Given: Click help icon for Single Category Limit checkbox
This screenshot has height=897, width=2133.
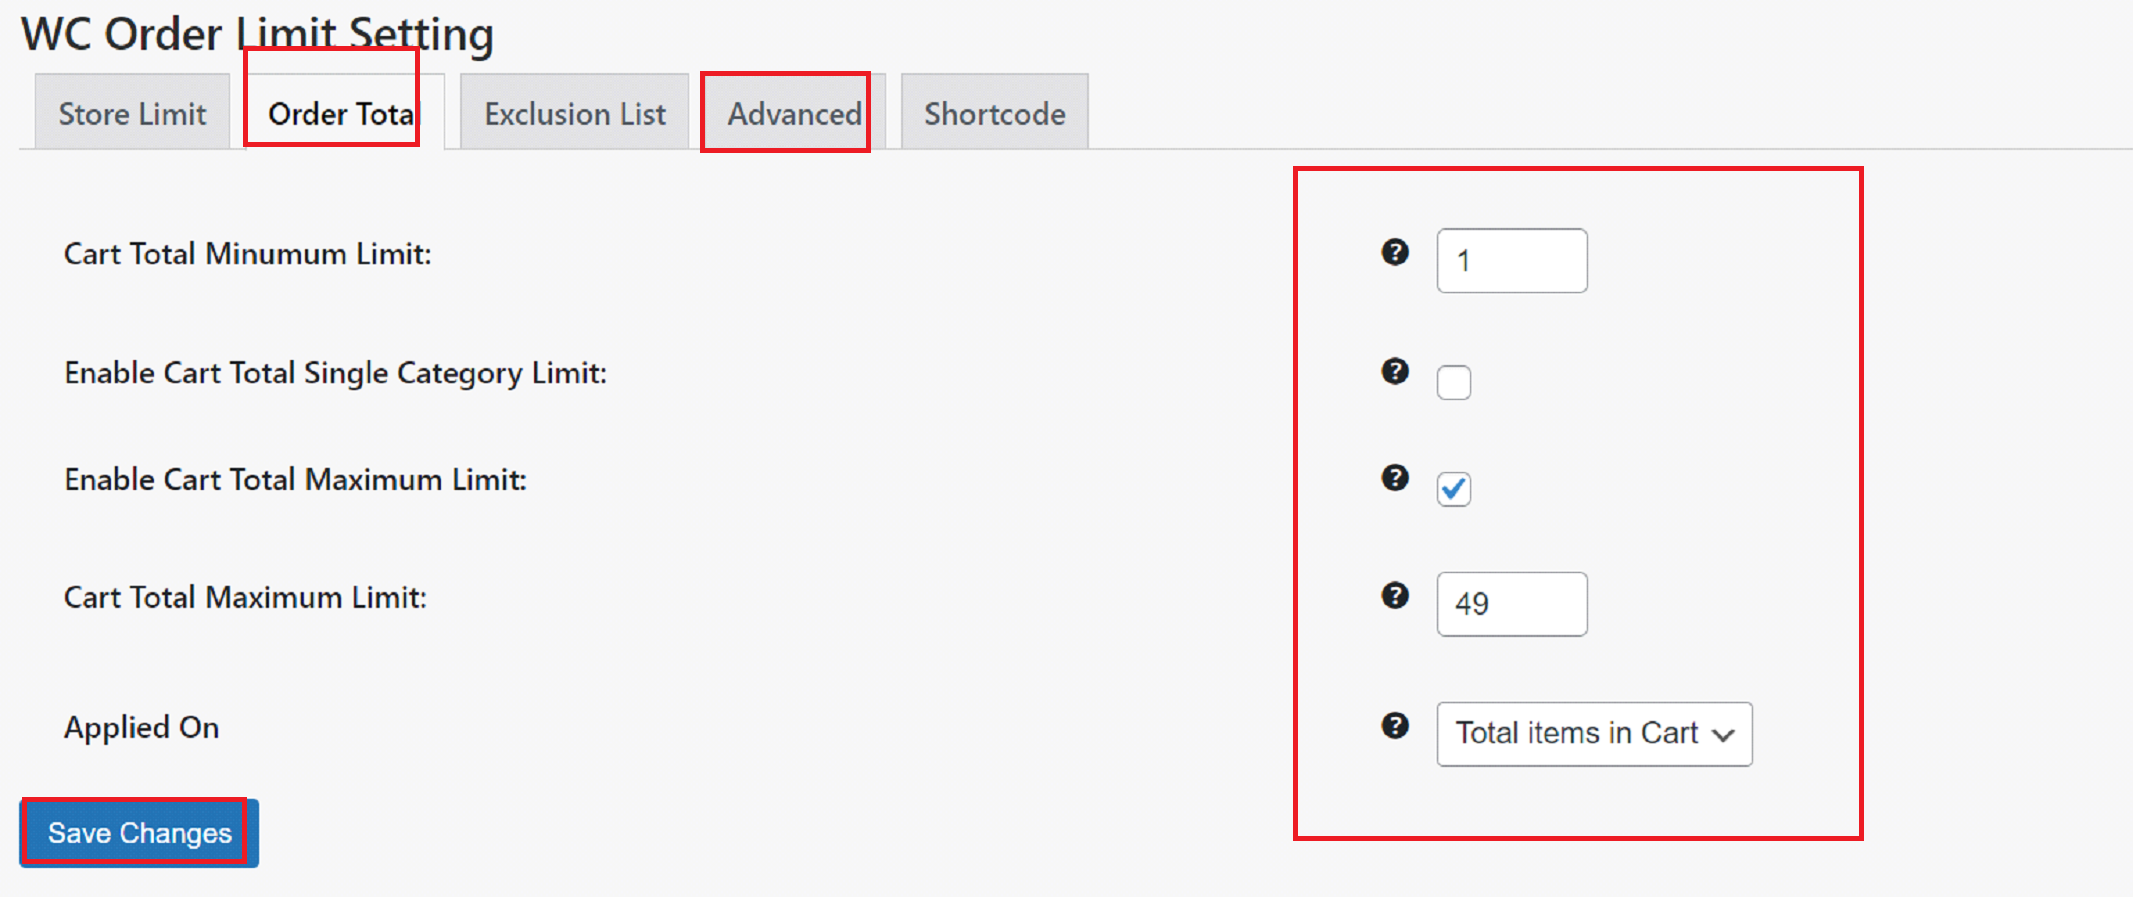Looking at the screenshot, I should [x=1395, y=371].
